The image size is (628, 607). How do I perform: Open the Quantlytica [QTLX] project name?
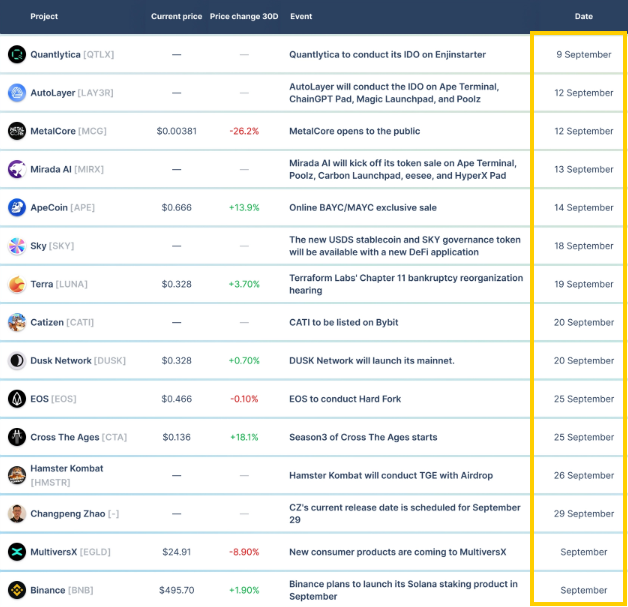click(72, 54)
